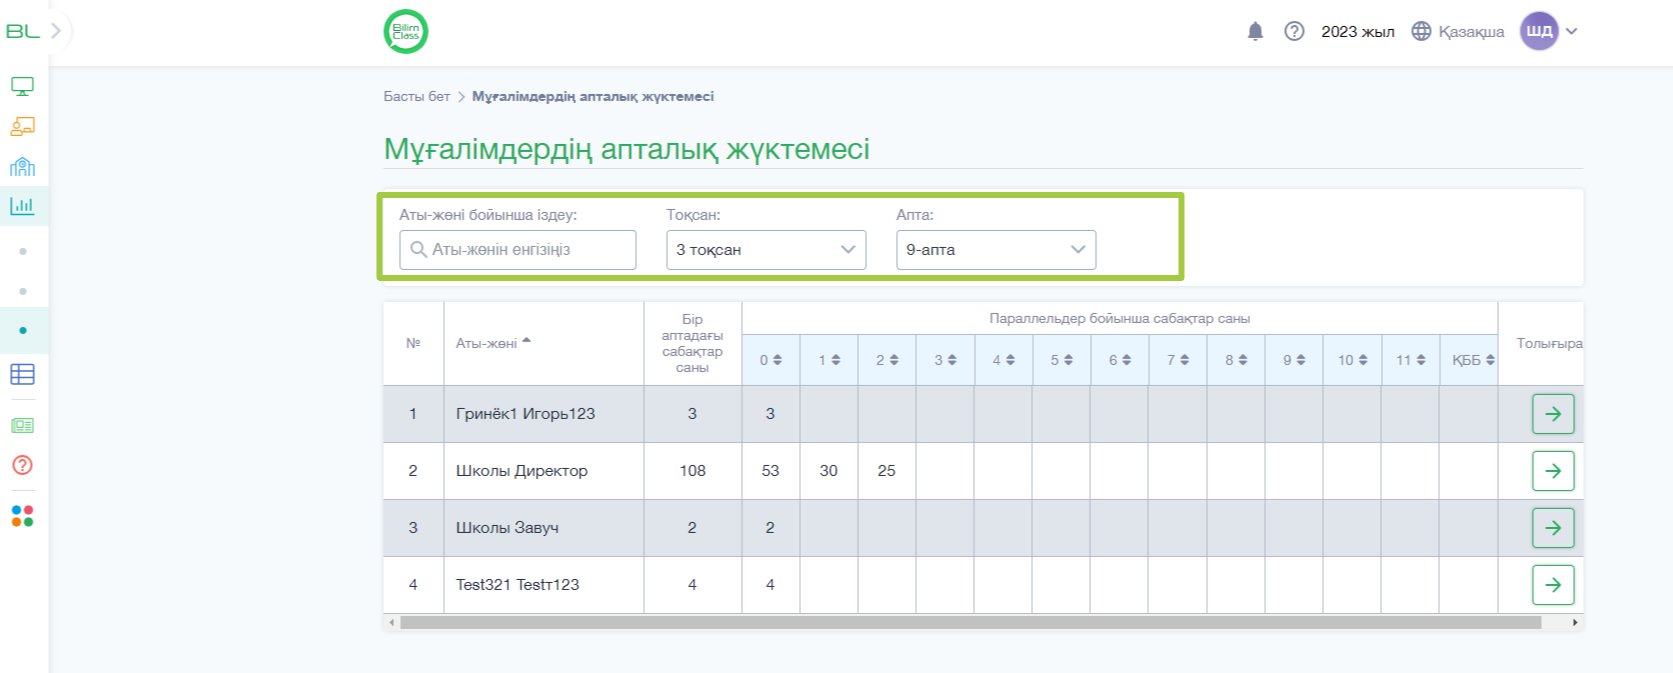The image size is (1673, 673).
Task: Open the table grid sidebar icon
Action: pos(22,374)
